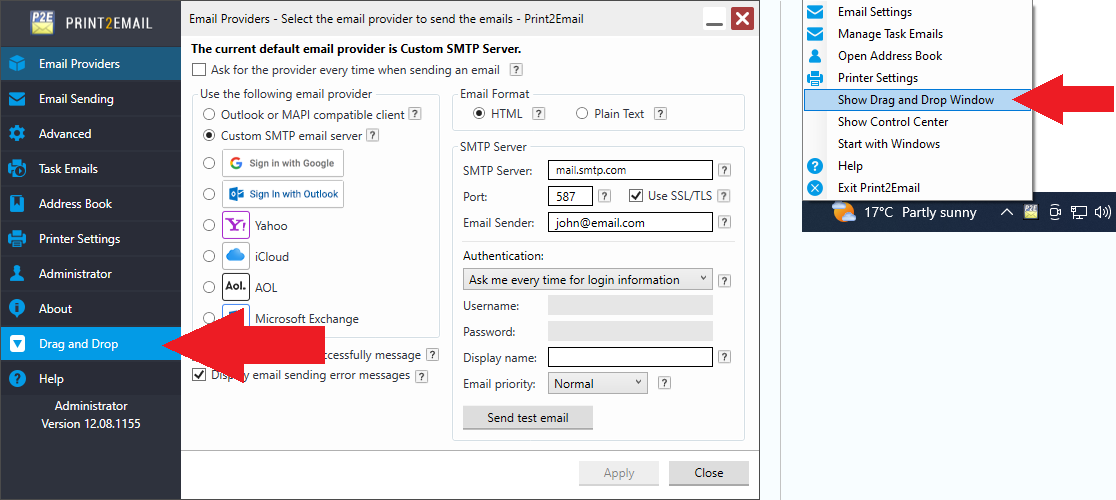The image size is (1116, 500).
Task: Click the network icon in system tray
Action: [1080, 212]
